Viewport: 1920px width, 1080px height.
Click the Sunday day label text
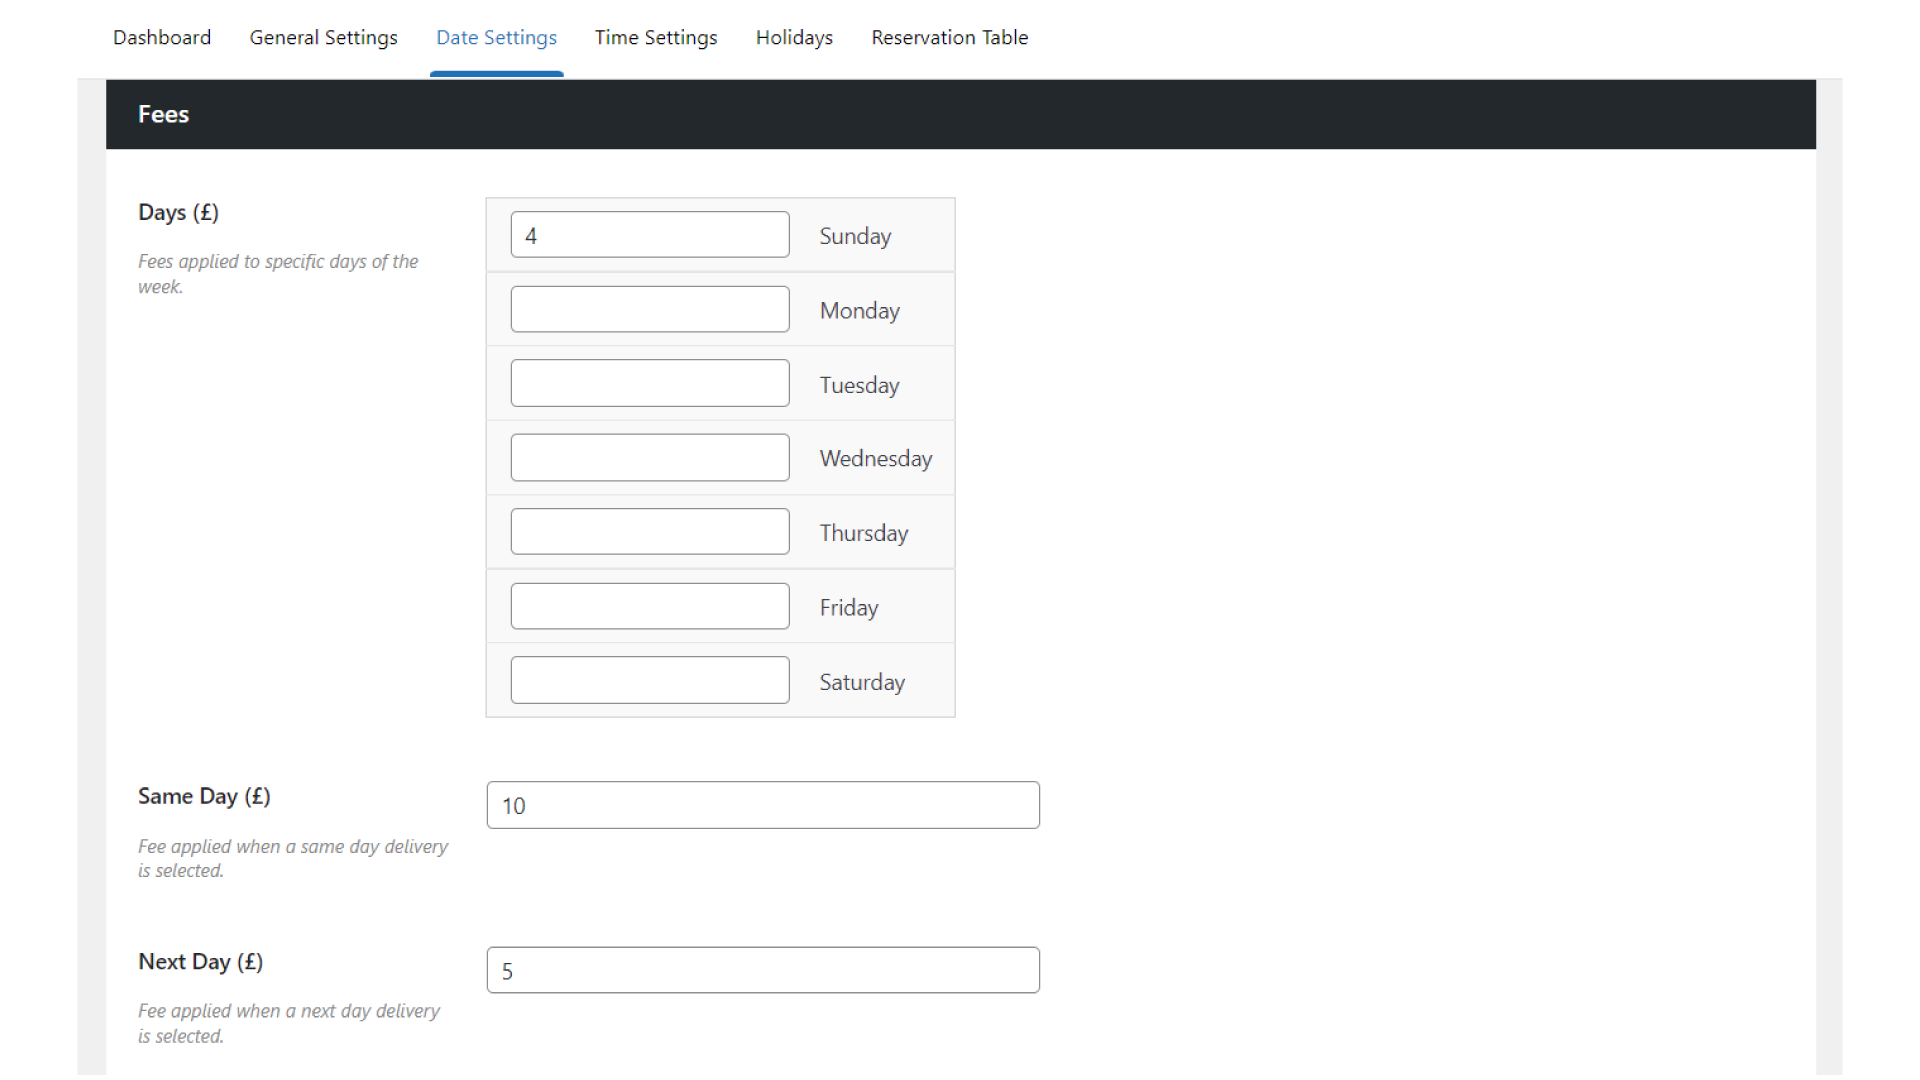pos(855,236)
